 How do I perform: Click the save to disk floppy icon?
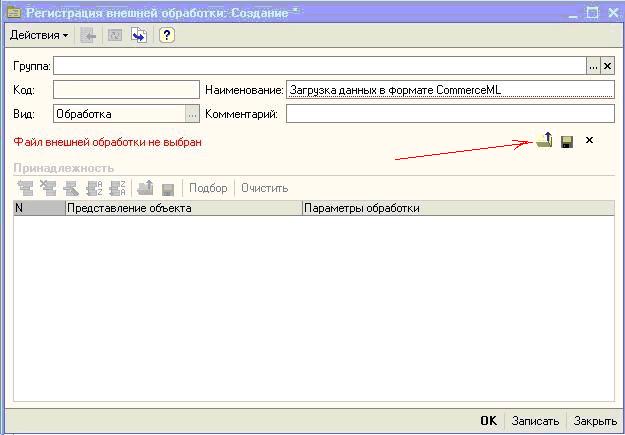[x=567, y=142]
